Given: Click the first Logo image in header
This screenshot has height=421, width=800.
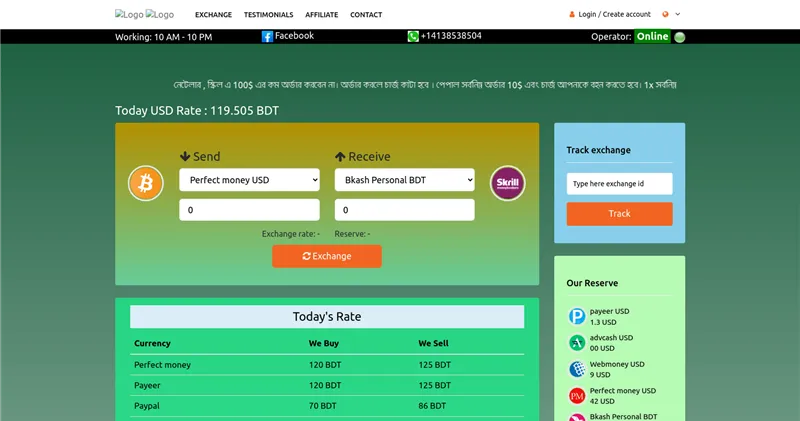Looking at the screenshot, I should (x=129, y=14).
